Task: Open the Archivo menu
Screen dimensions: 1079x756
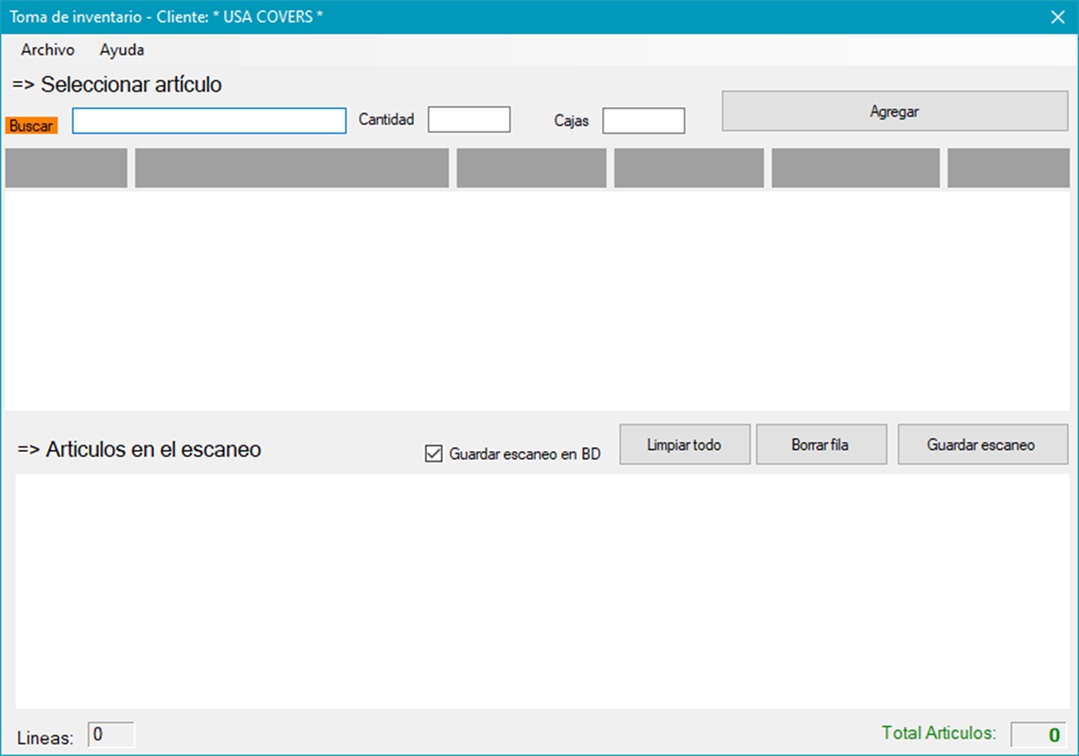Action: [47, 50]
